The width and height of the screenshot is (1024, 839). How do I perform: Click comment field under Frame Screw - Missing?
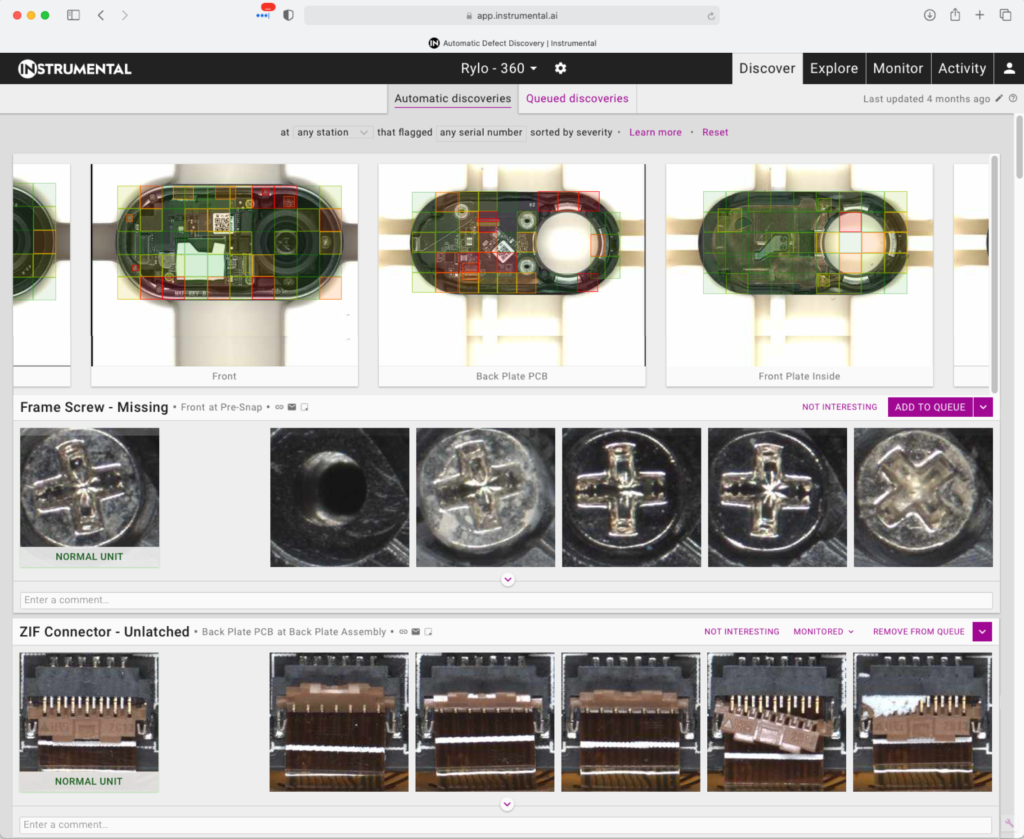click(x=506, y=600)
